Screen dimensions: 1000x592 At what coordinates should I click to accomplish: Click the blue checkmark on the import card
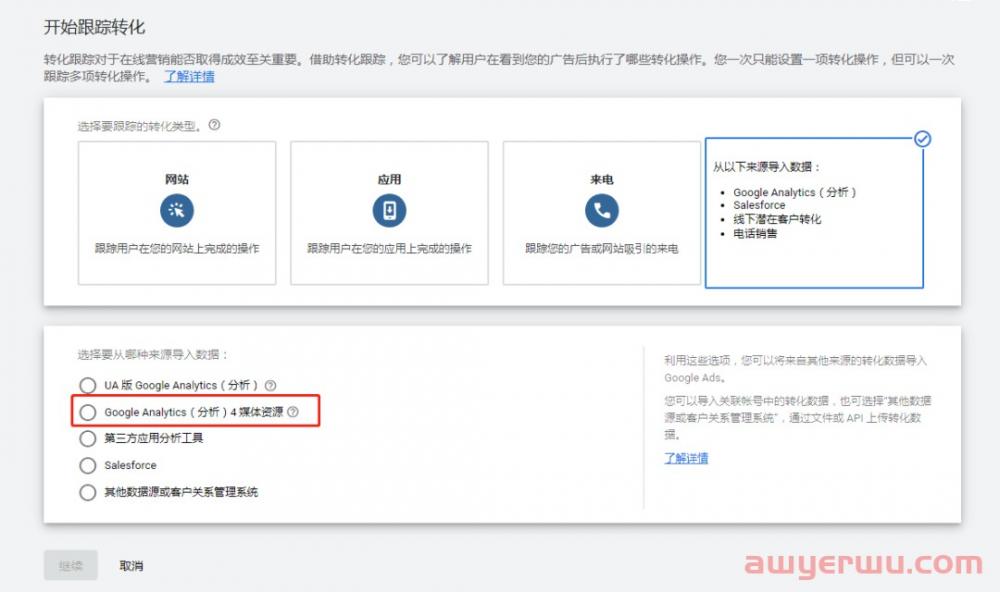tap(922, 139)
